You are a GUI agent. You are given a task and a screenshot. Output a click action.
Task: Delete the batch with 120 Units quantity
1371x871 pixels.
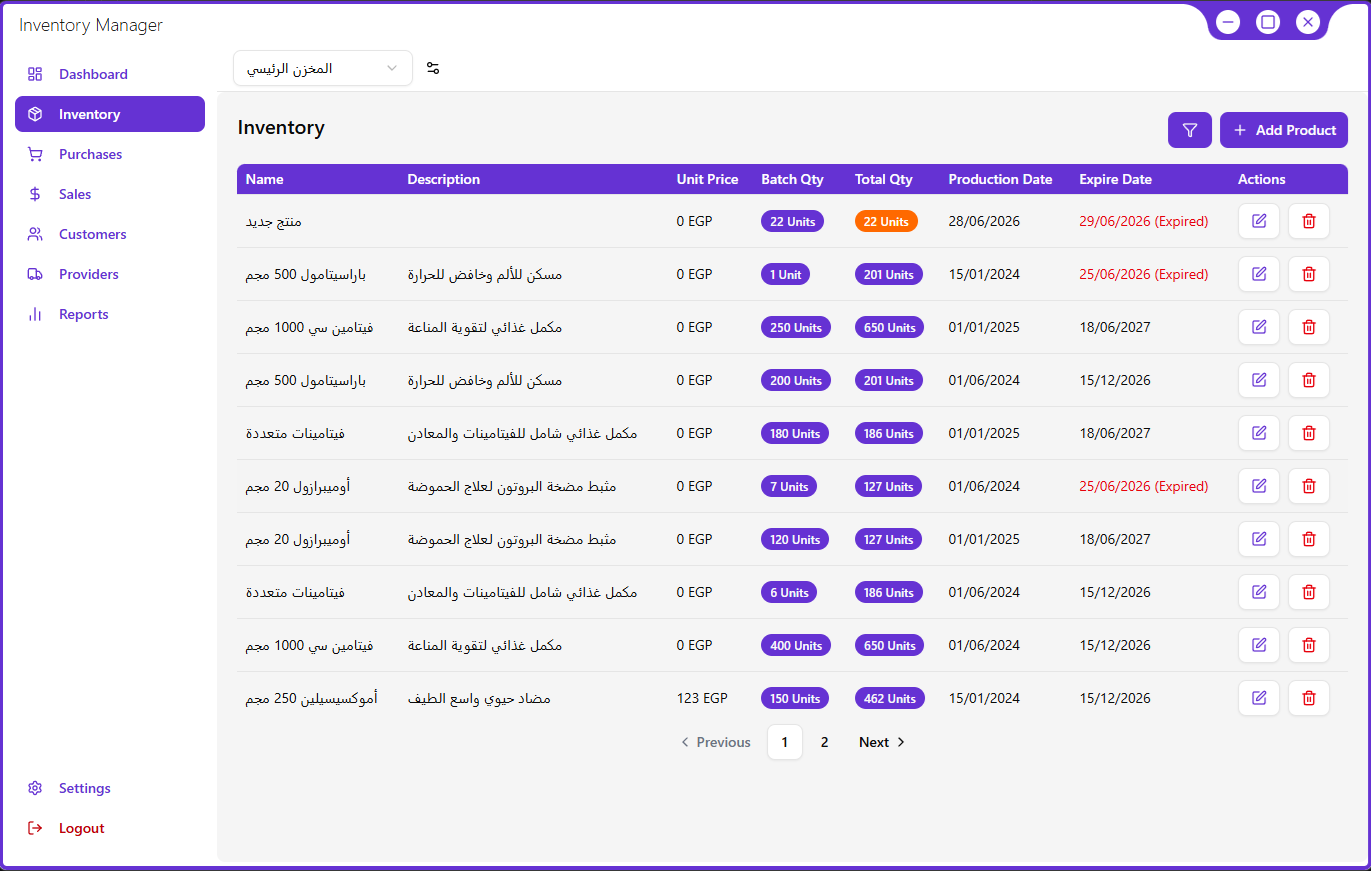coord(1309,539)
